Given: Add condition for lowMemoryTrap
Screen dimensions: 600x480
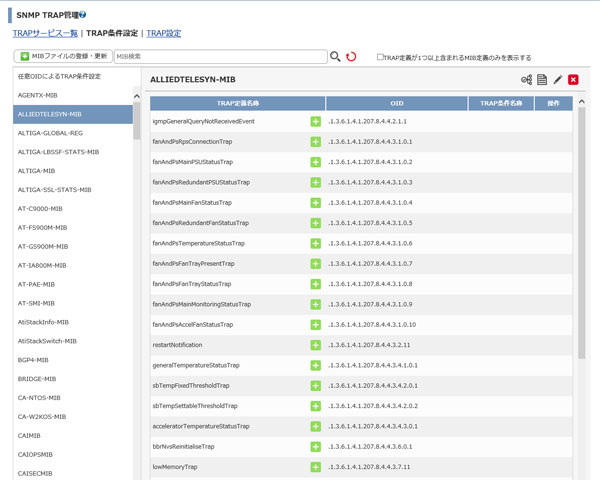Looking at the screenshot, I should 316,467.
